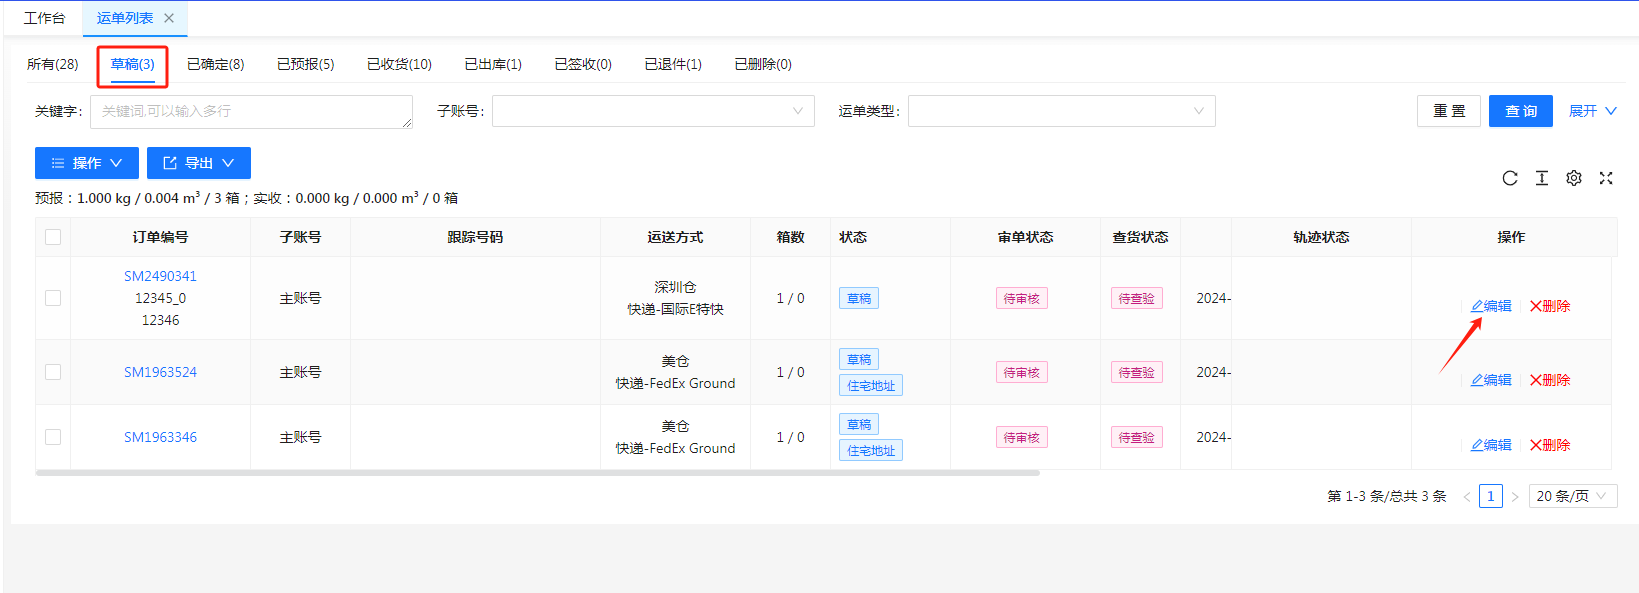Expand the 操作 dropdown button

(87, 163)
